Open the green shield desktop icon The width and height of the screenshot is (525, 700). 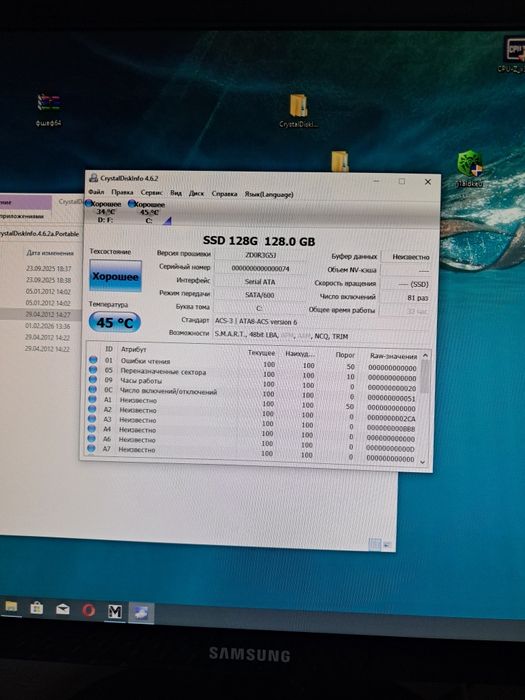(470, 168)
